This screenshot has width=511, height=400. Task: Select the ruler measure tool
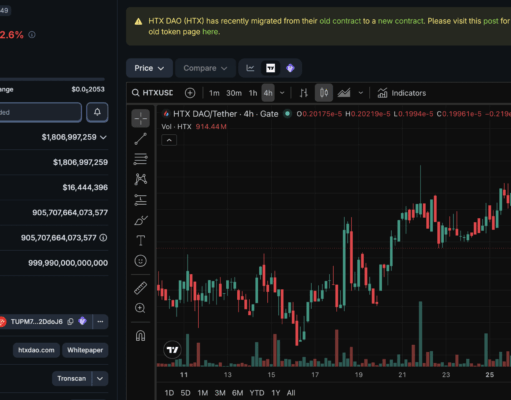(x=140, y=288)
